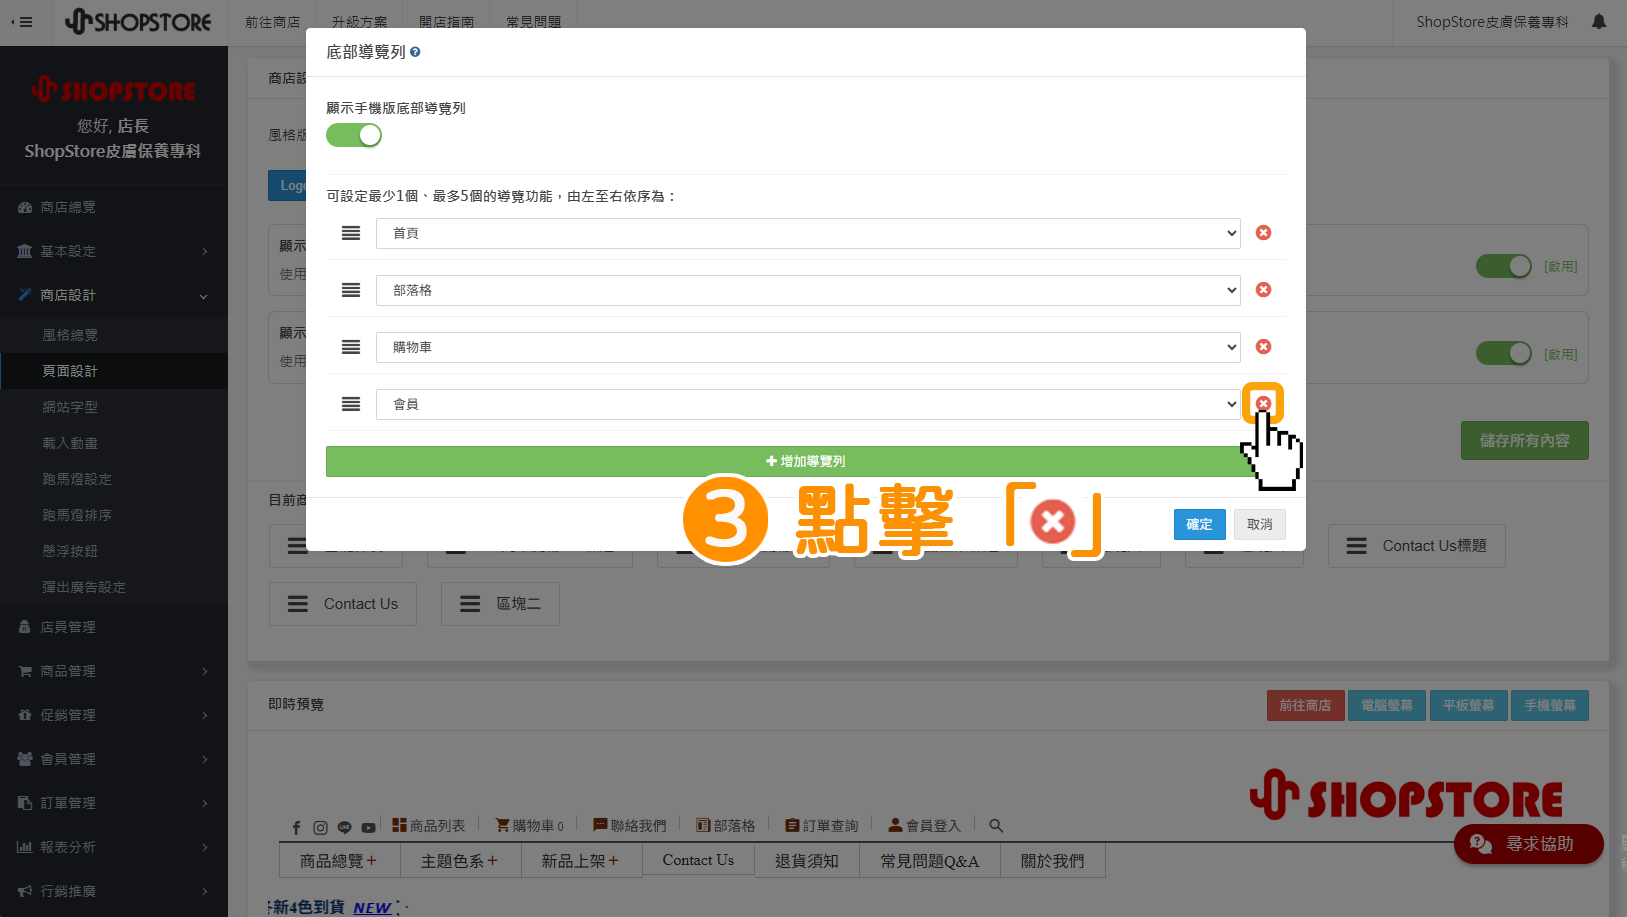Expand 訂單管理 in the sidebar

(x=114, y=803)
